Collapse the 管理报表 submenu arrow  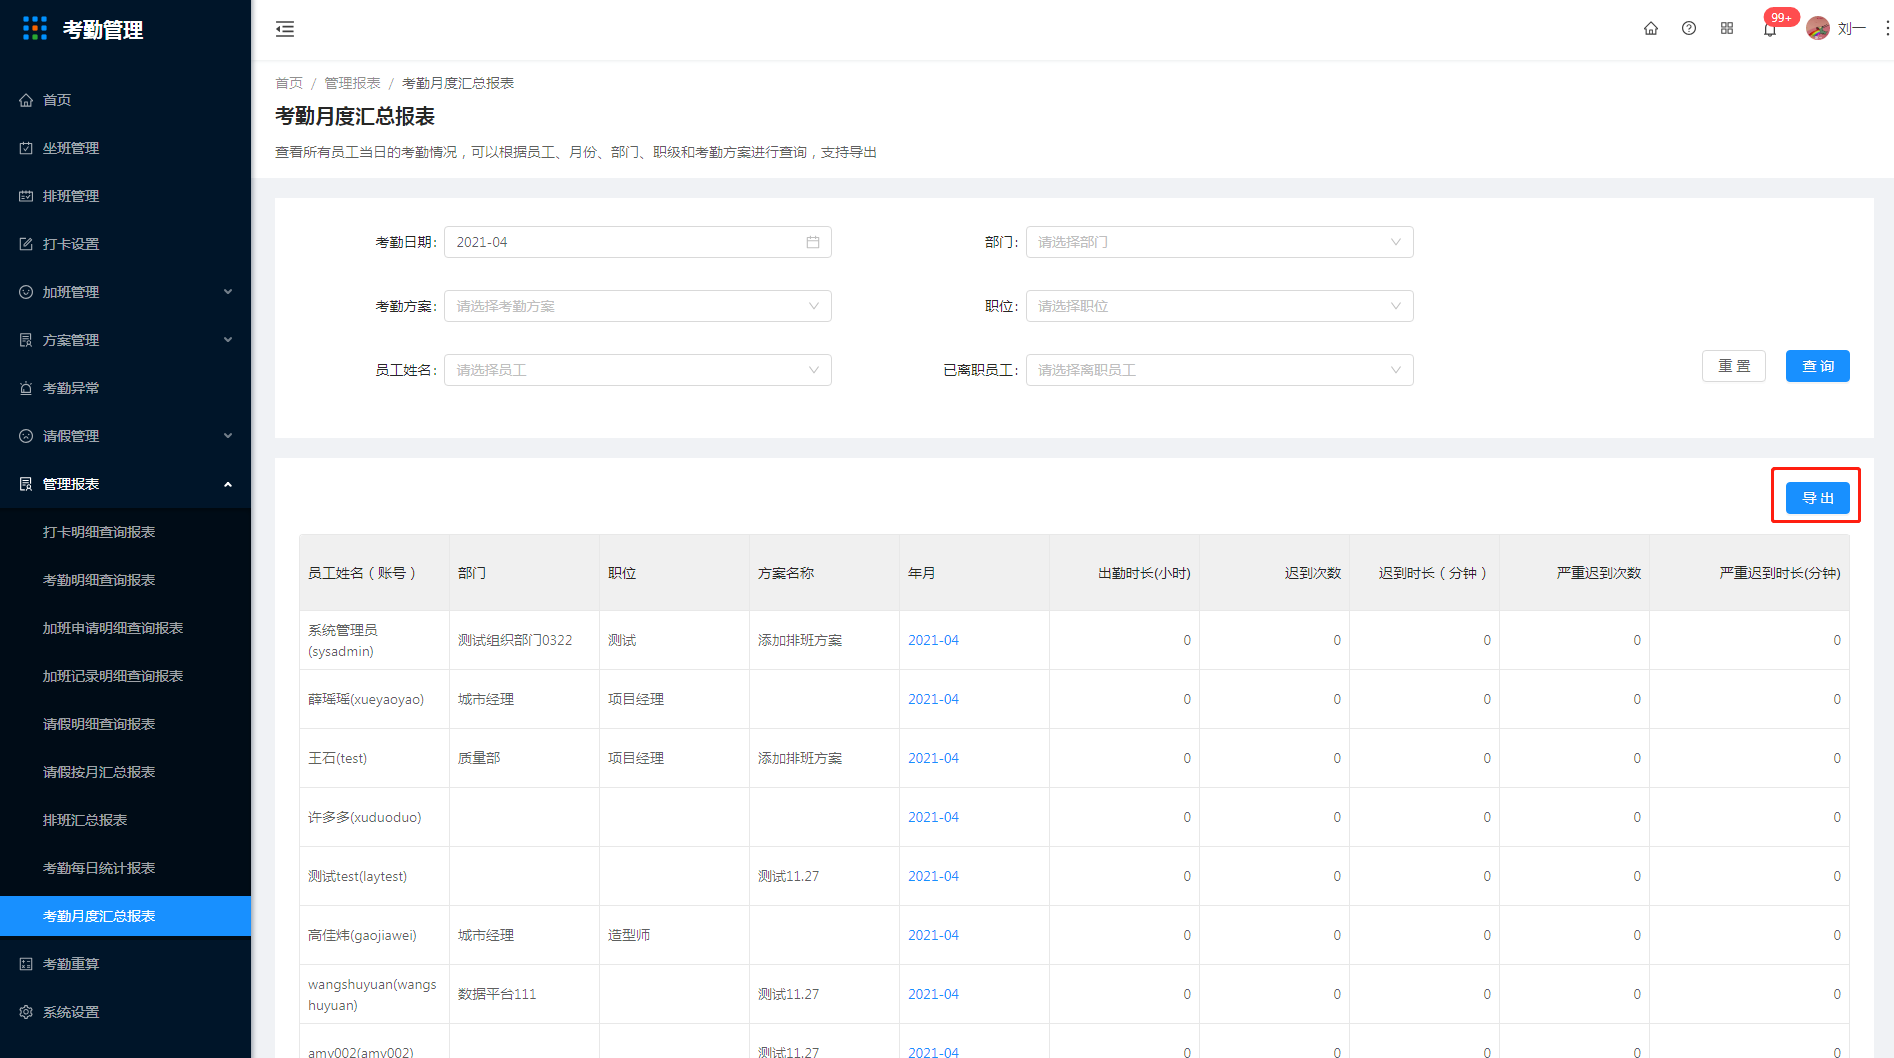pos(228,484)
